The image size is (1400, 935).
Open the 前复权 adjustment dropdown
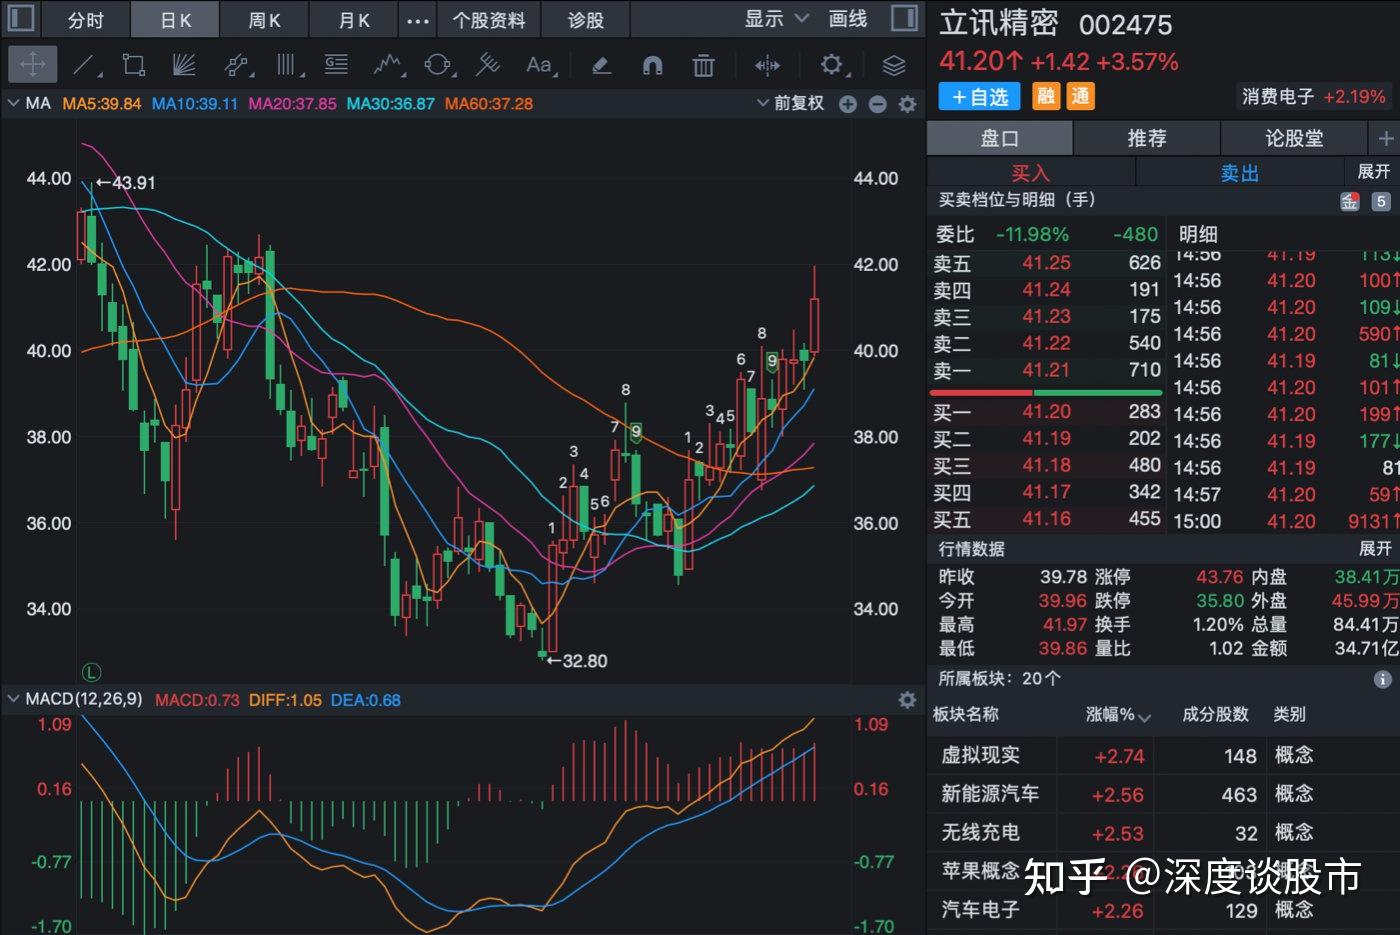(x=790, y=103)
